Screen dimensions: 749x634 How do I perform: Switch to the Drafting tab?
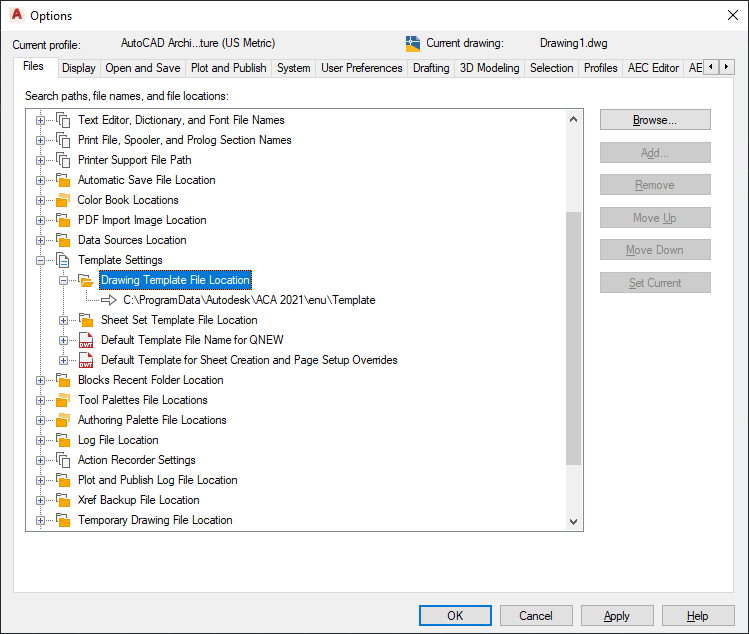[x=431, y=68]
